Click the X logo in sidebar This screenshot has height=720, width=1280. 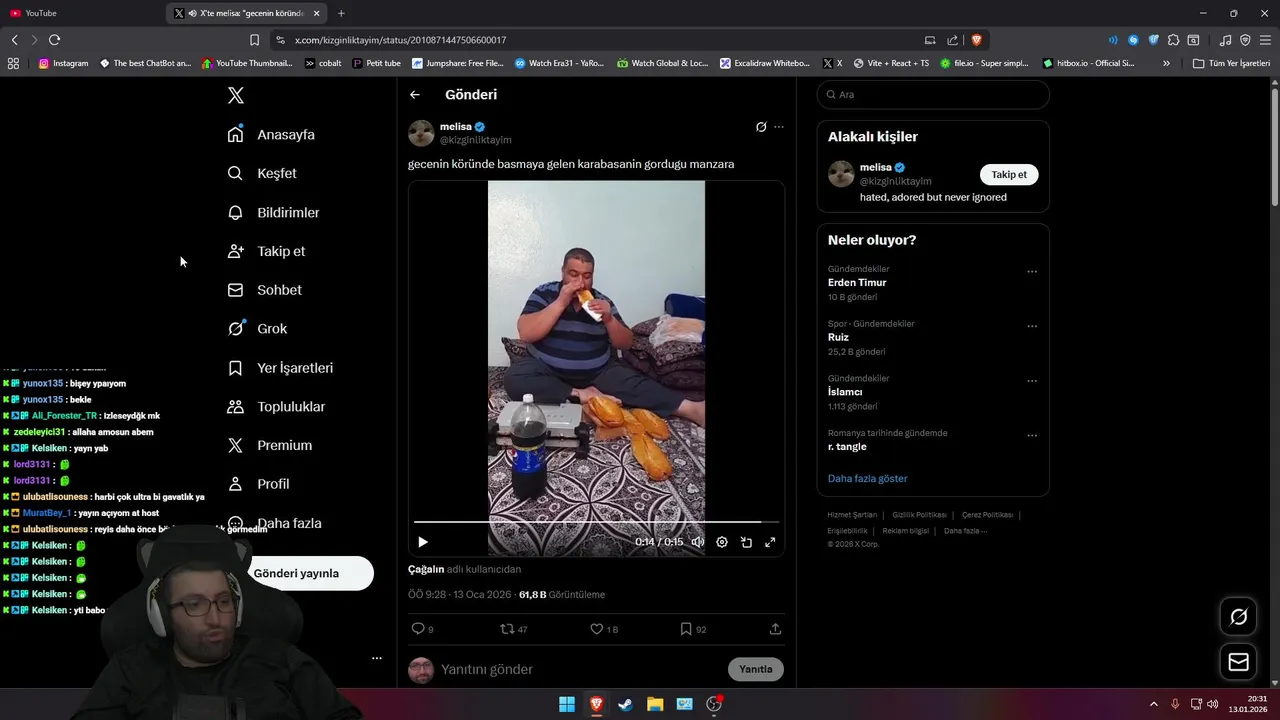coord(236,95)
